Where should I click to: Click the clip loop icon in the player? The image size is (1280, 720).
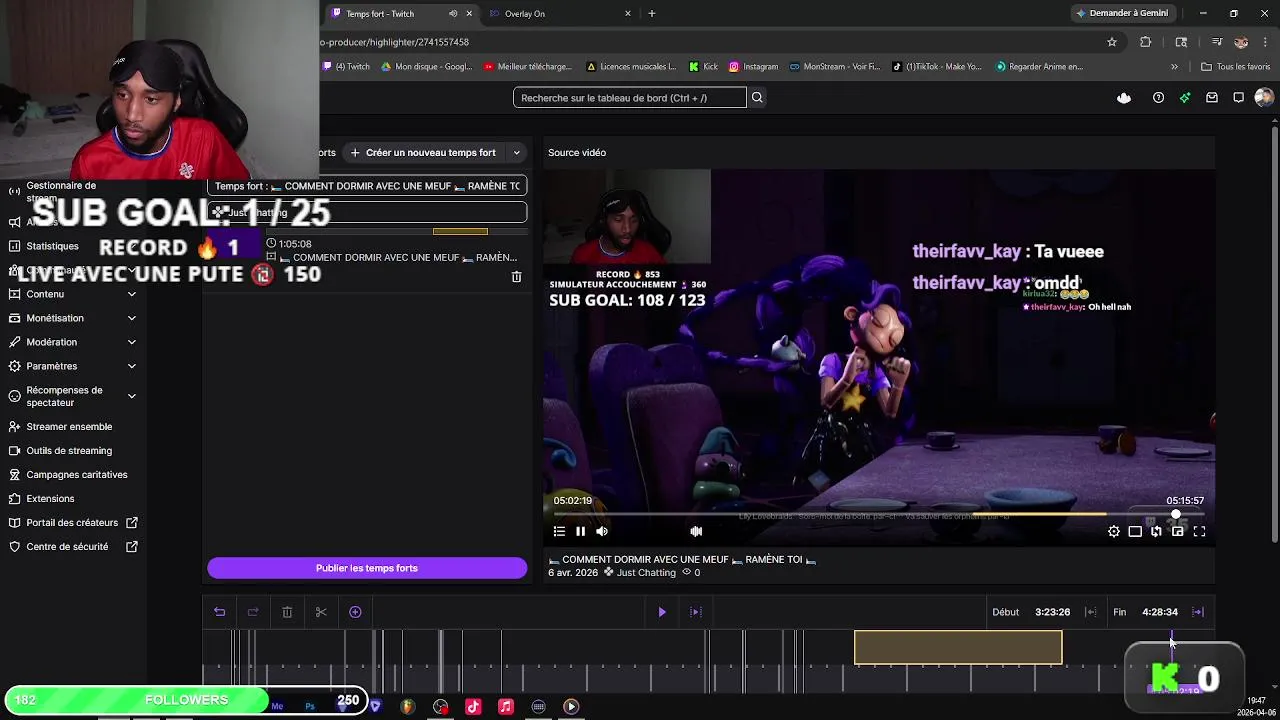click(x=1156, y=532)
